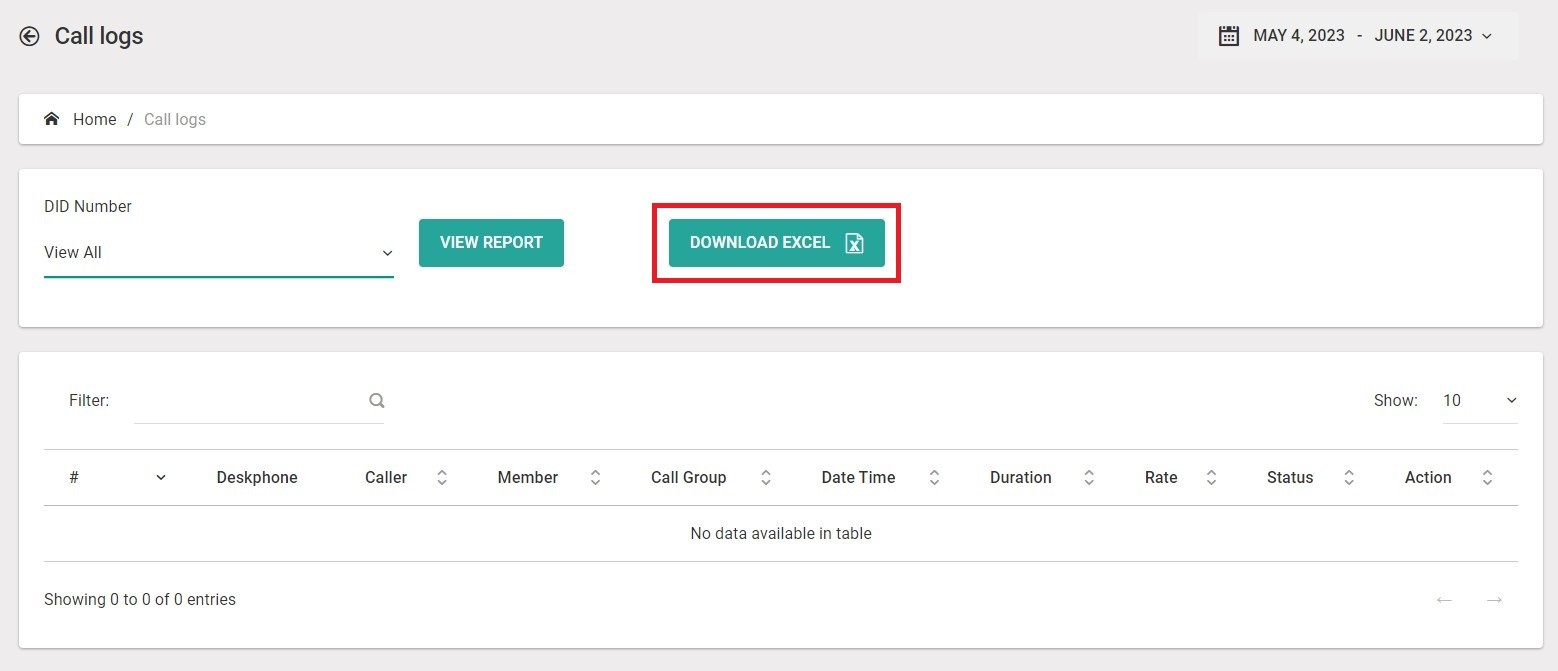
Task: Sort table by Rate column arrows
Action: click(x=1211, y=478)
